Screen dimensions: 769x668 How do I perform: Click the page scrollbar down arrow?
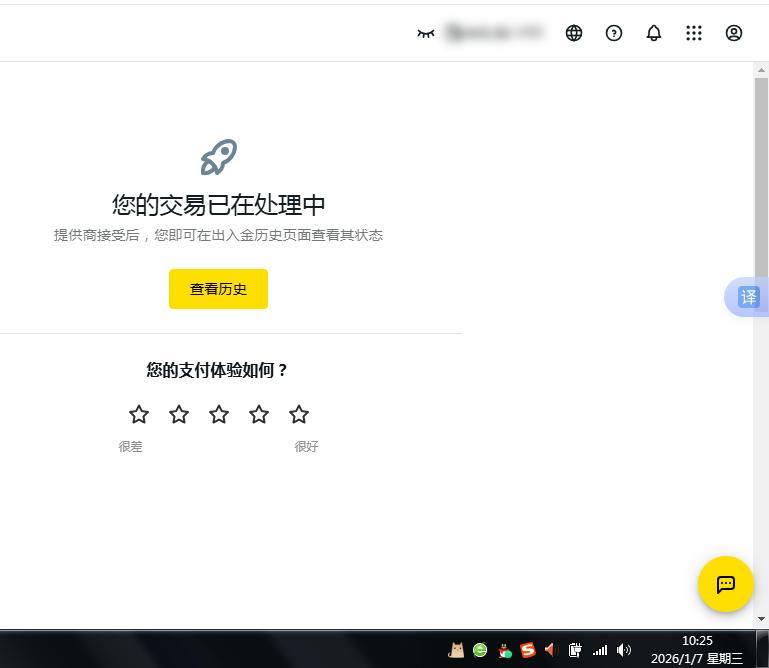coord(761,619)
